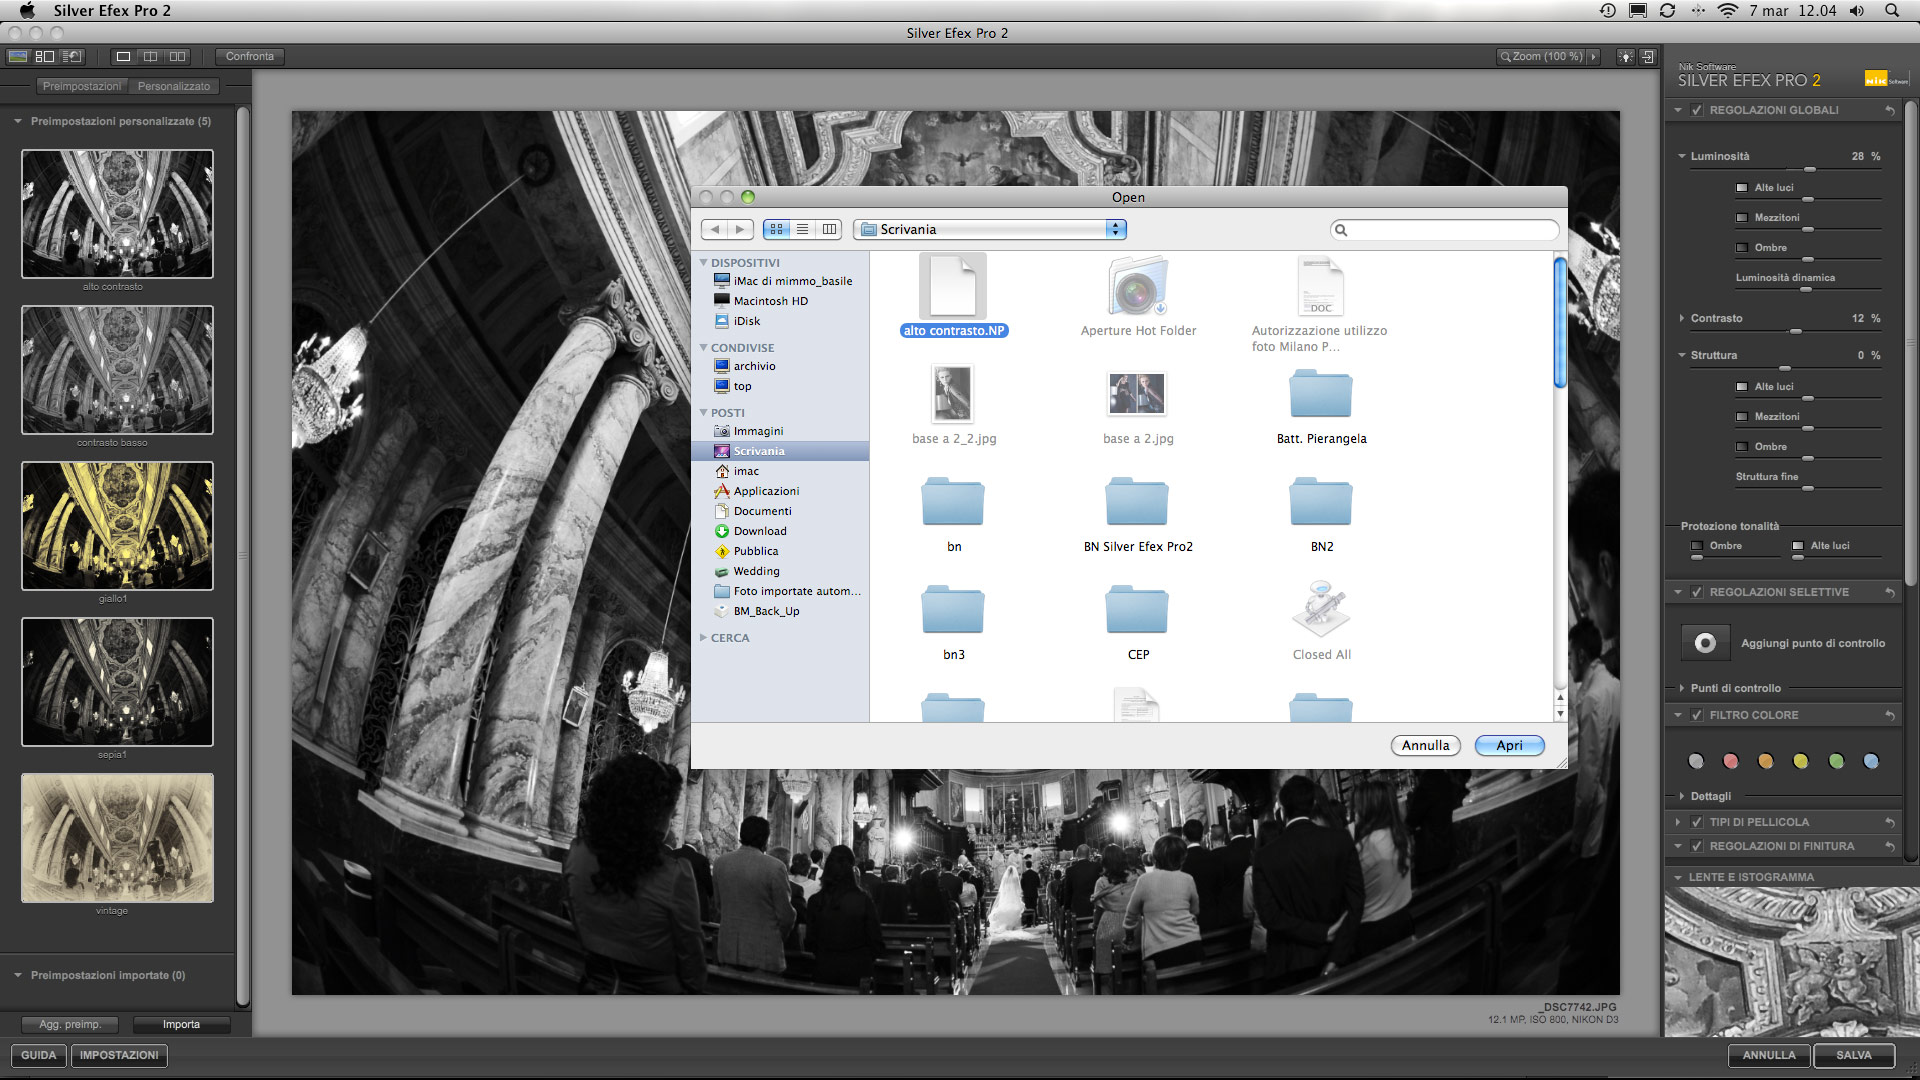1920x1080 pixels.
Task: Switch to the Personalizzato tab
Action: [x=174, y=86]
